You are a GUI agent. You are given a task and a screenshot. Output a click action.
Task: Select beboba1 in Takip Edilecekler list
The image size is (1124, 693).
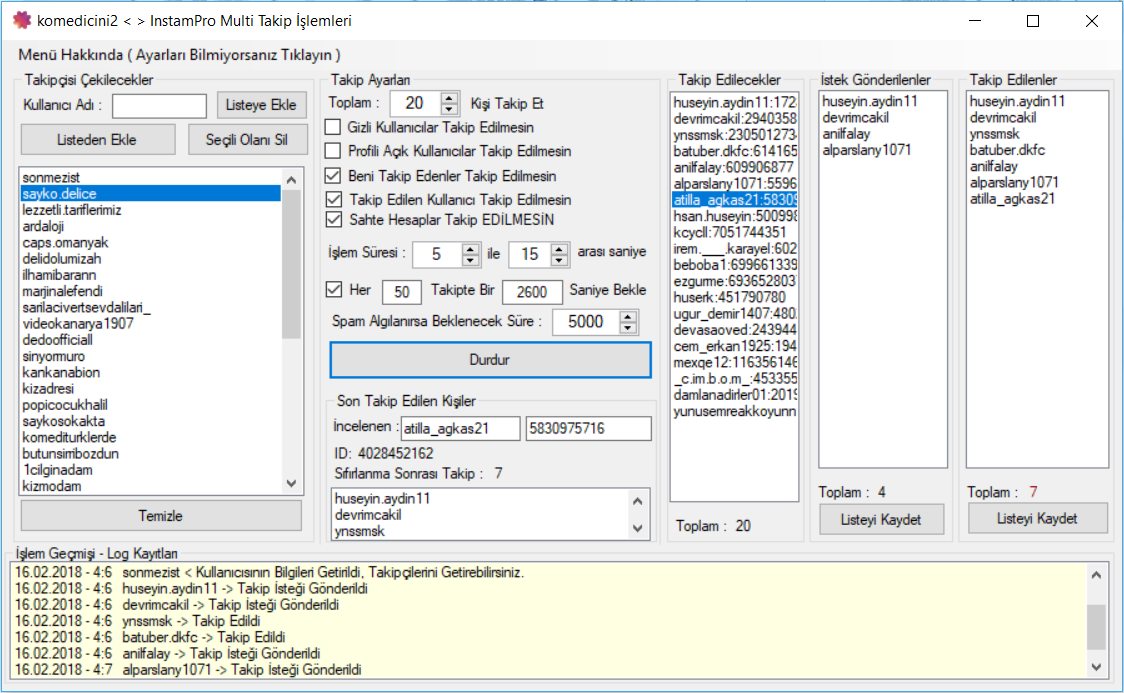pos(735,265)
